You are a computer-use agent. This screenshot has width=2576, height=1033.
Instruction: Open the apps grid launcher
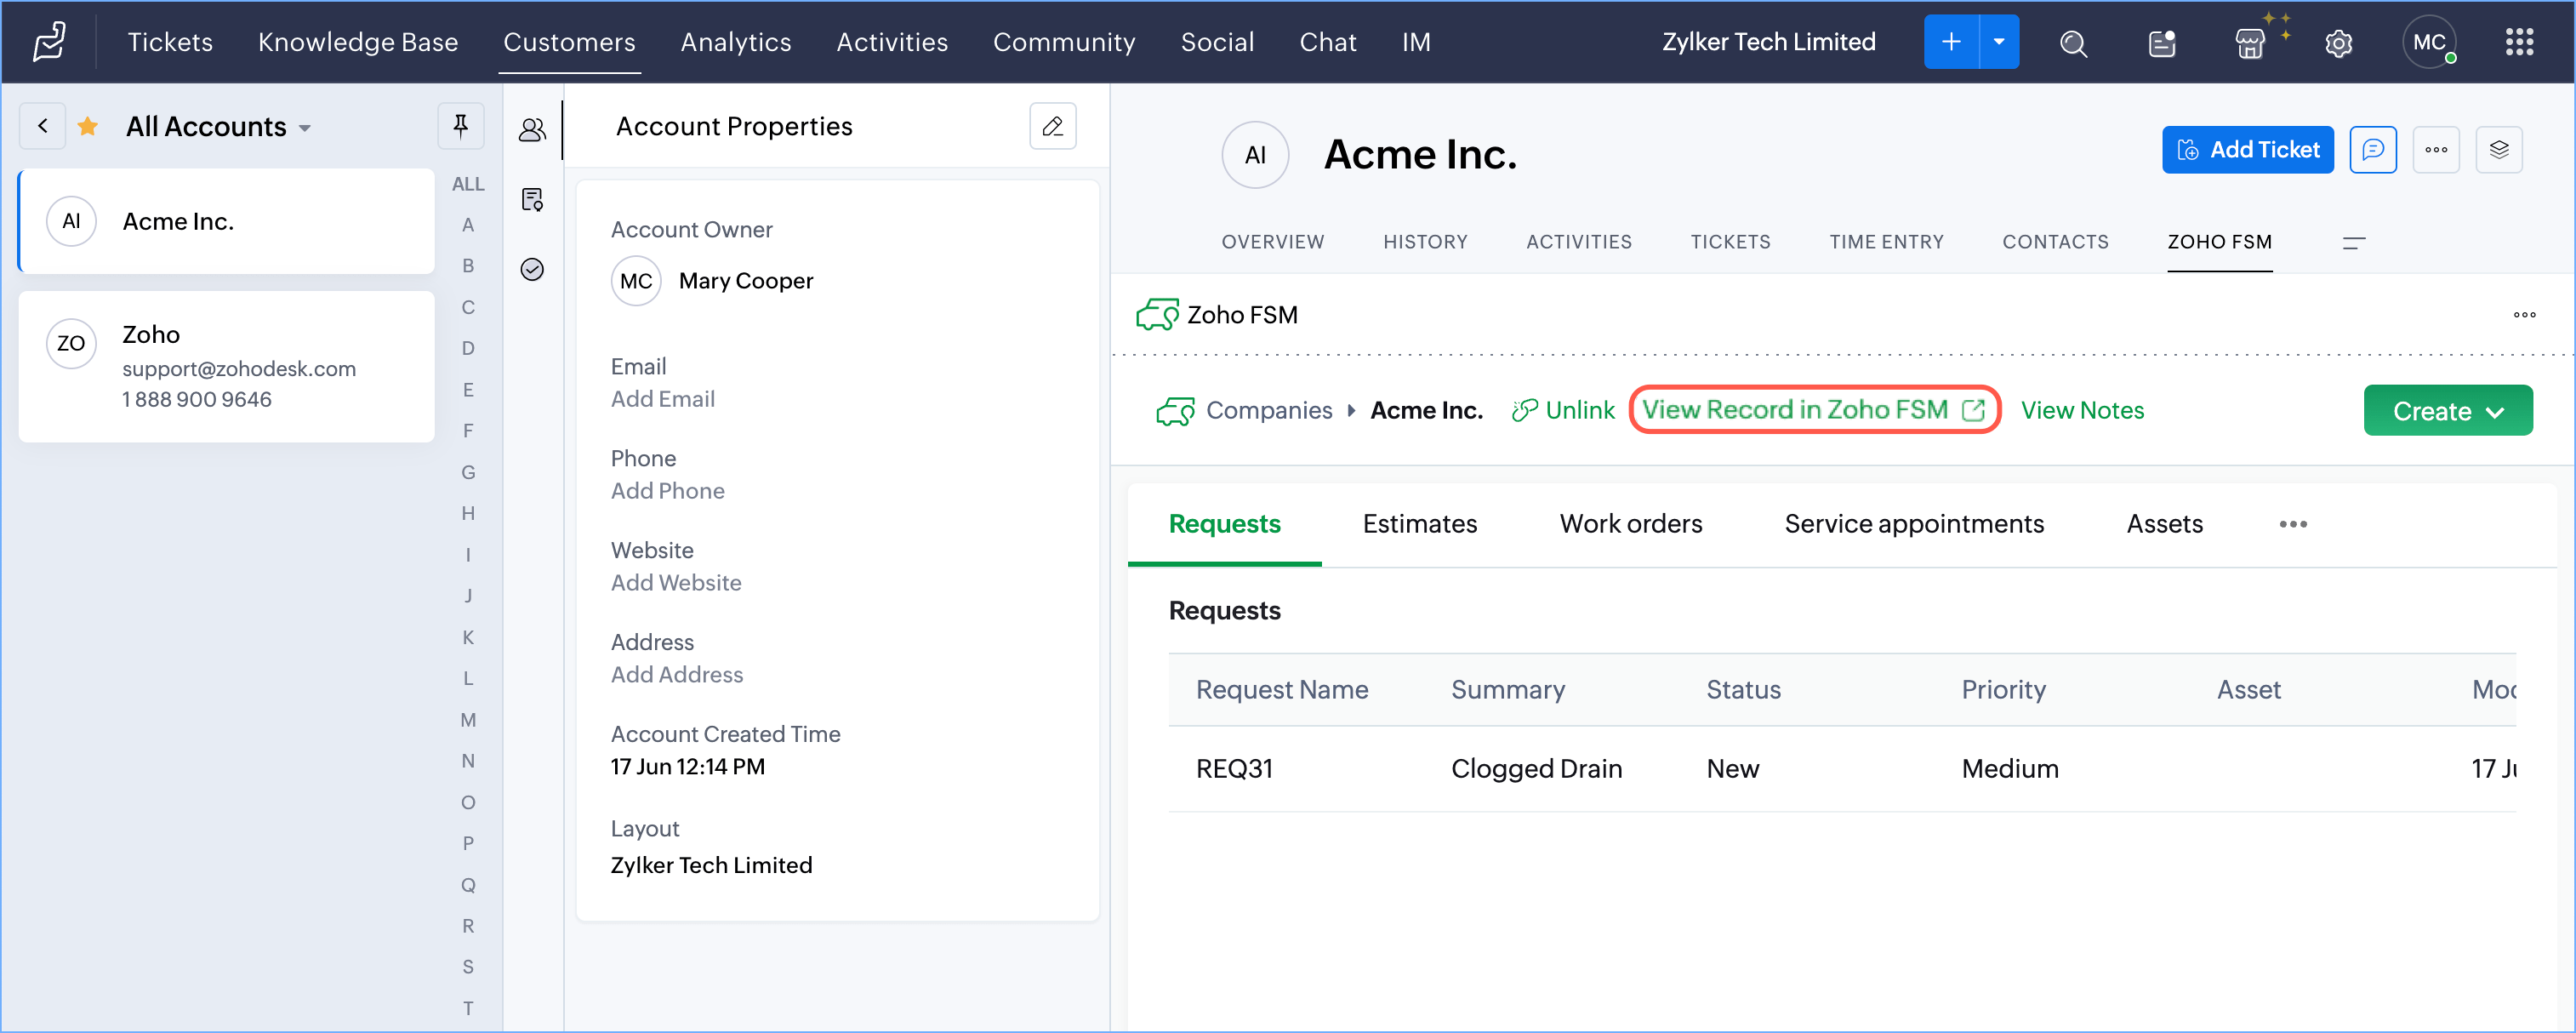(x=2518, y=42)
